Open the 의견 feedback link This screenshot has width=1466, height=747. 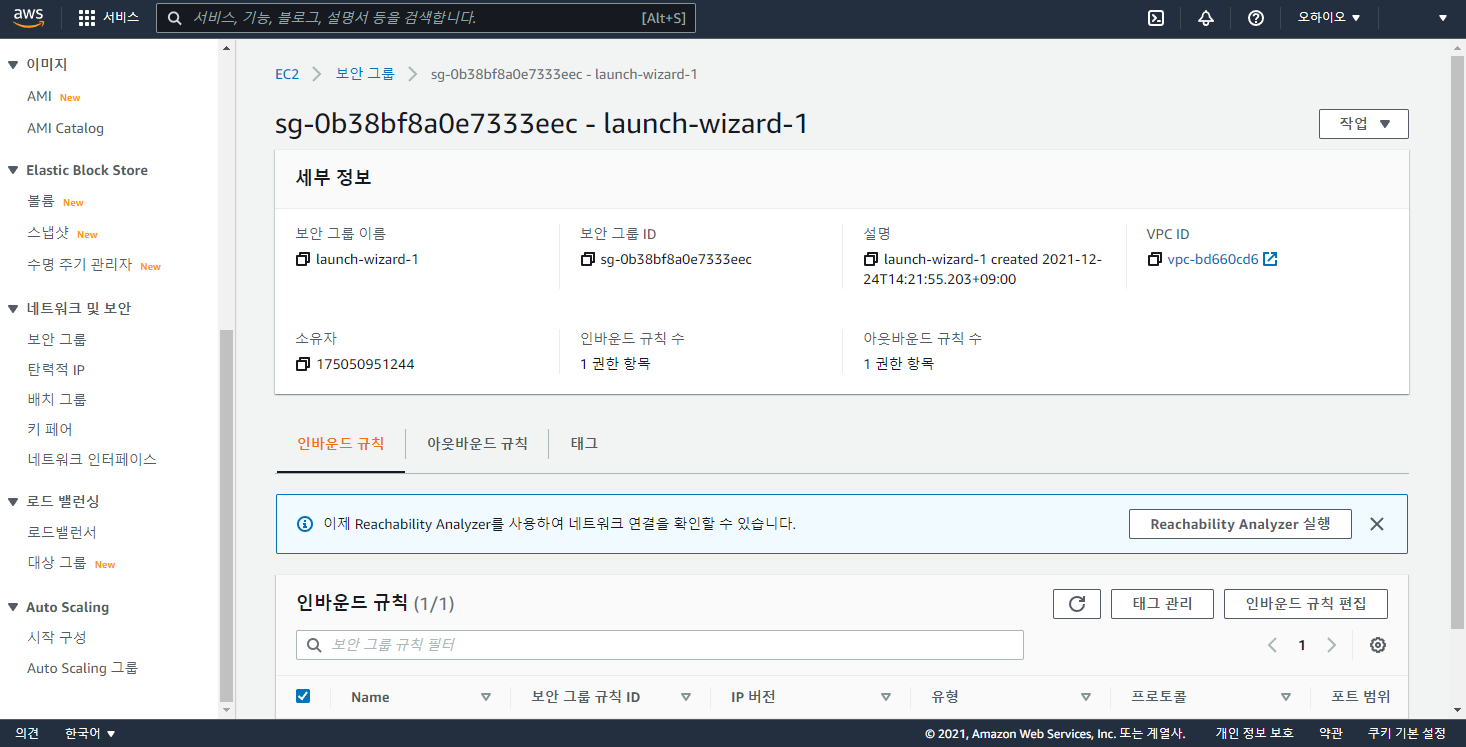[x=27, y=733]
